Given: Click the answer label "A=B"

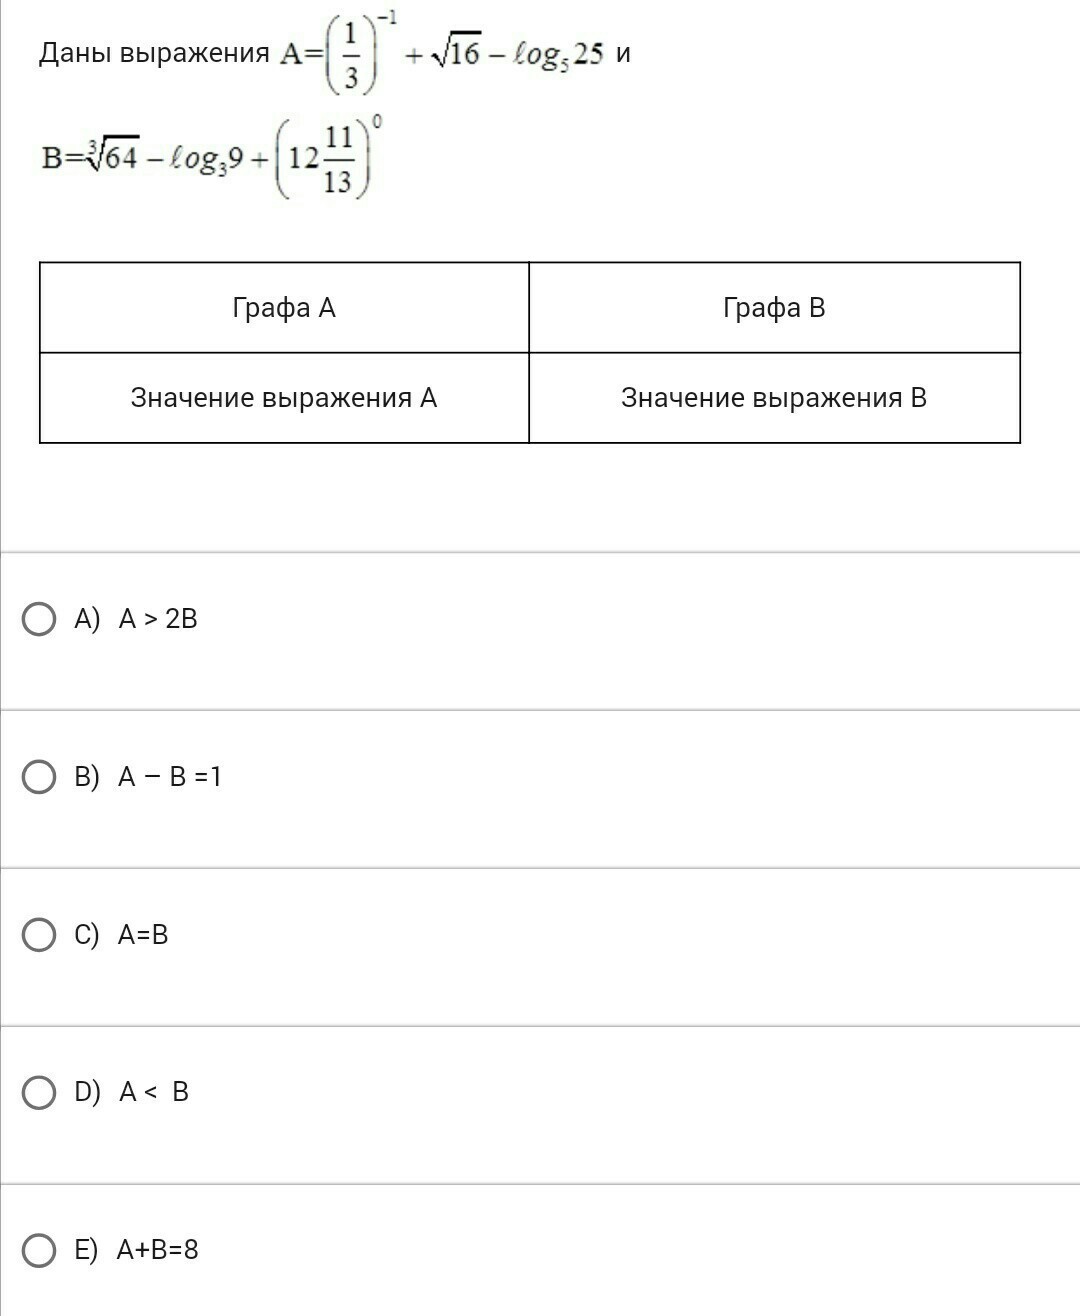Looking at the screenshot, I should [143, 935].
